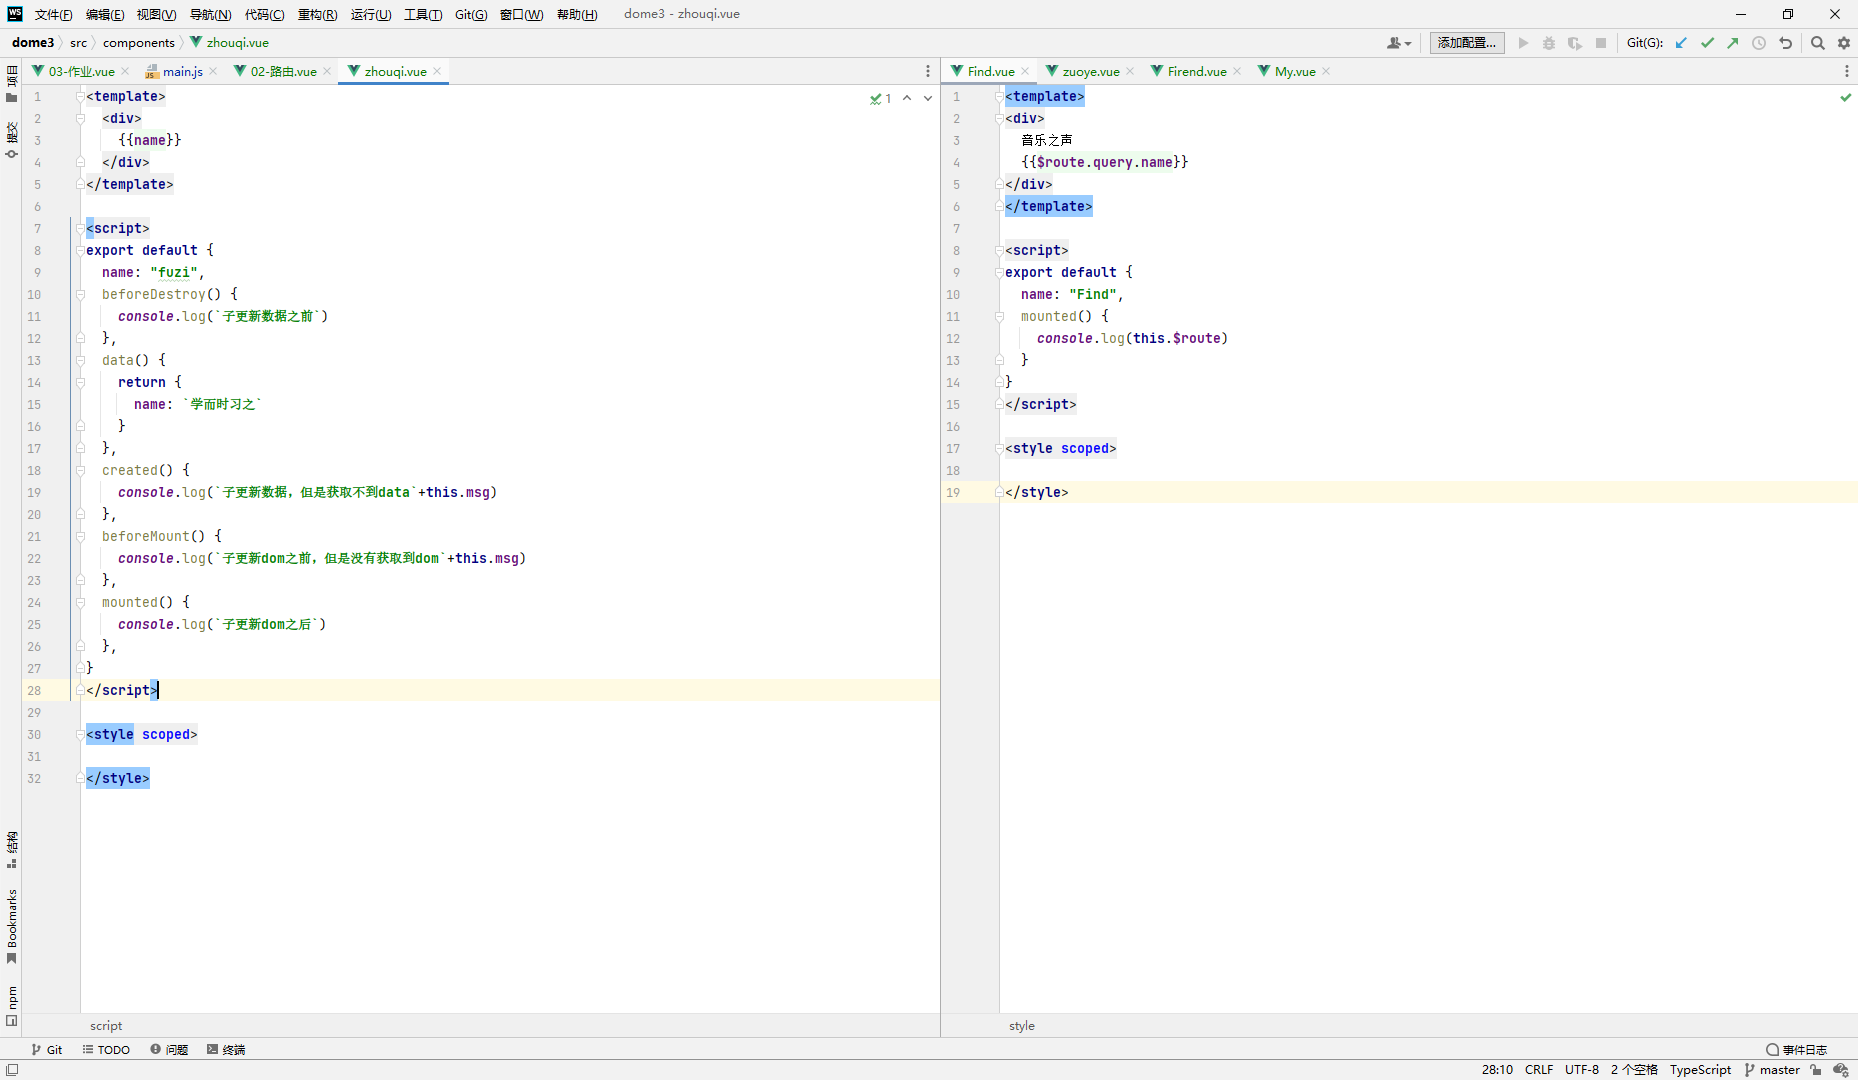Click the green Run triangle icon
Screen dimensions: 1858x1080
click(x=1523, y=43)
